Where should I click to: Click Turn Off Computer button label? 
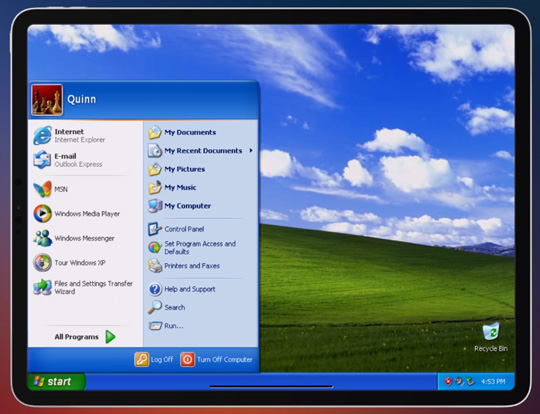coord(225,360)
